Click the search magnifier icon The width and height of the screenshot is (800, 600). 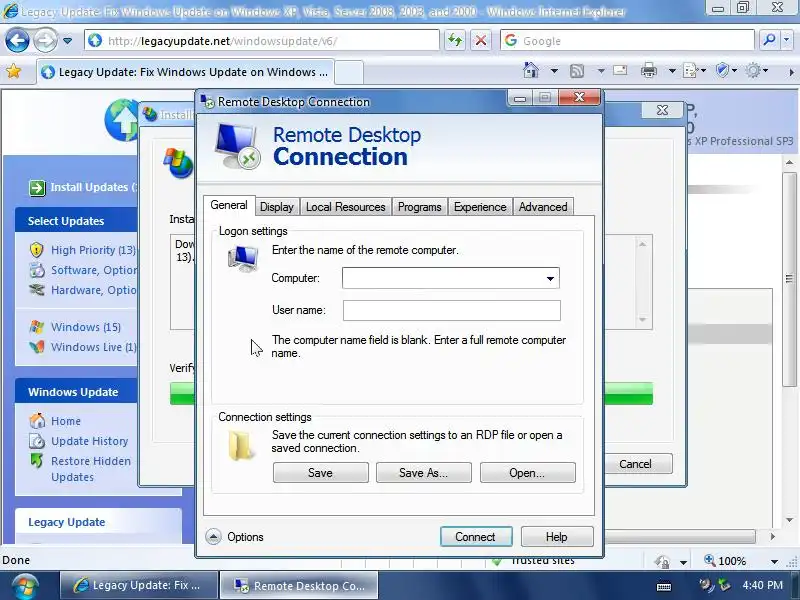[x=769, y=40]
